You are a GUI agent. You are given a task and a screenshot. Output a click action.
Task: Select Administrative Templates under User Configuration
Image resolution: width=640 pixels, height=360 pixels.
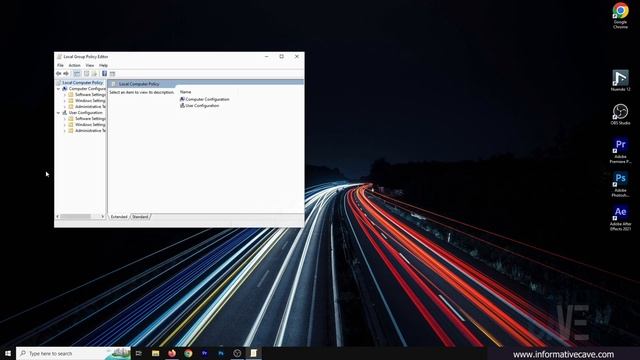(90, 131)
